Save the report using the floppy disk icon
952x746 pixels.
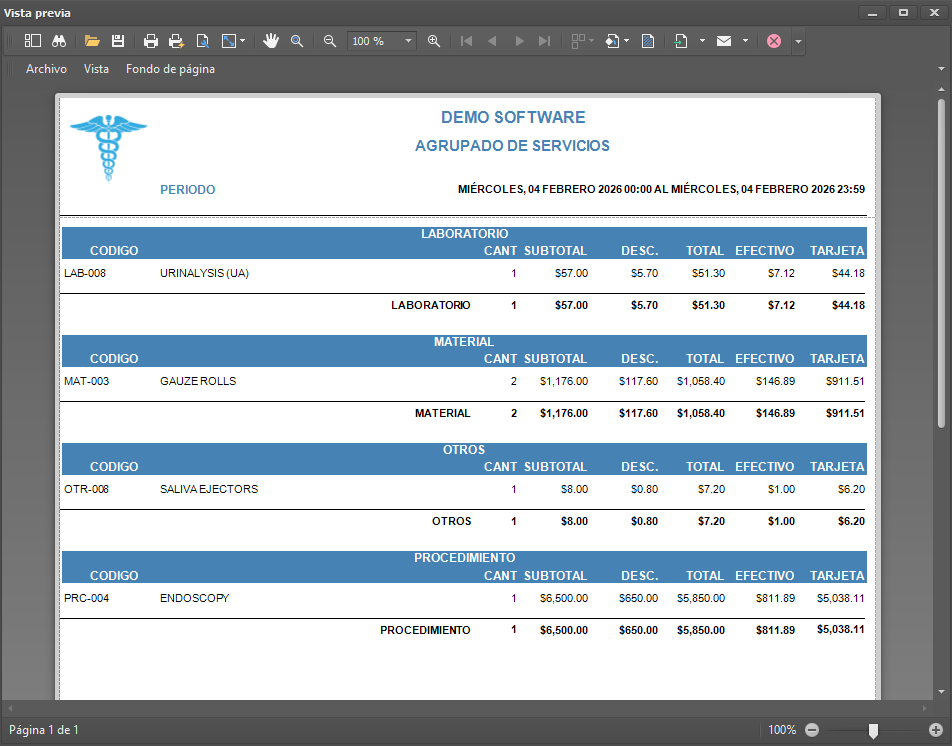tap(118, 41)
